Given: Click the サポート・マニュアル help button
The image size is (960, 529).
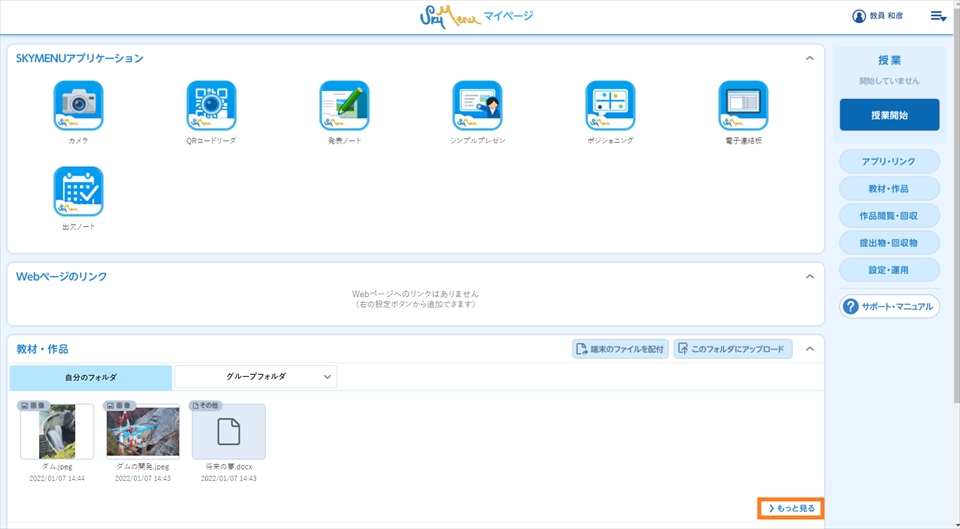Looking at the screenshot, I should click(x=889, y=307).
